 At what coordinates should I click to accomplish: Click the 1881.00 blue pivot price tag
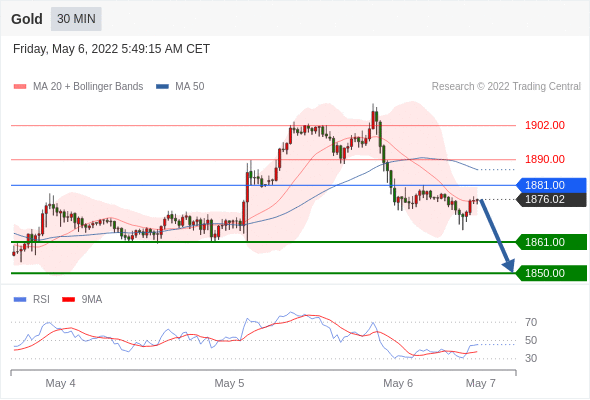[551, 185]
